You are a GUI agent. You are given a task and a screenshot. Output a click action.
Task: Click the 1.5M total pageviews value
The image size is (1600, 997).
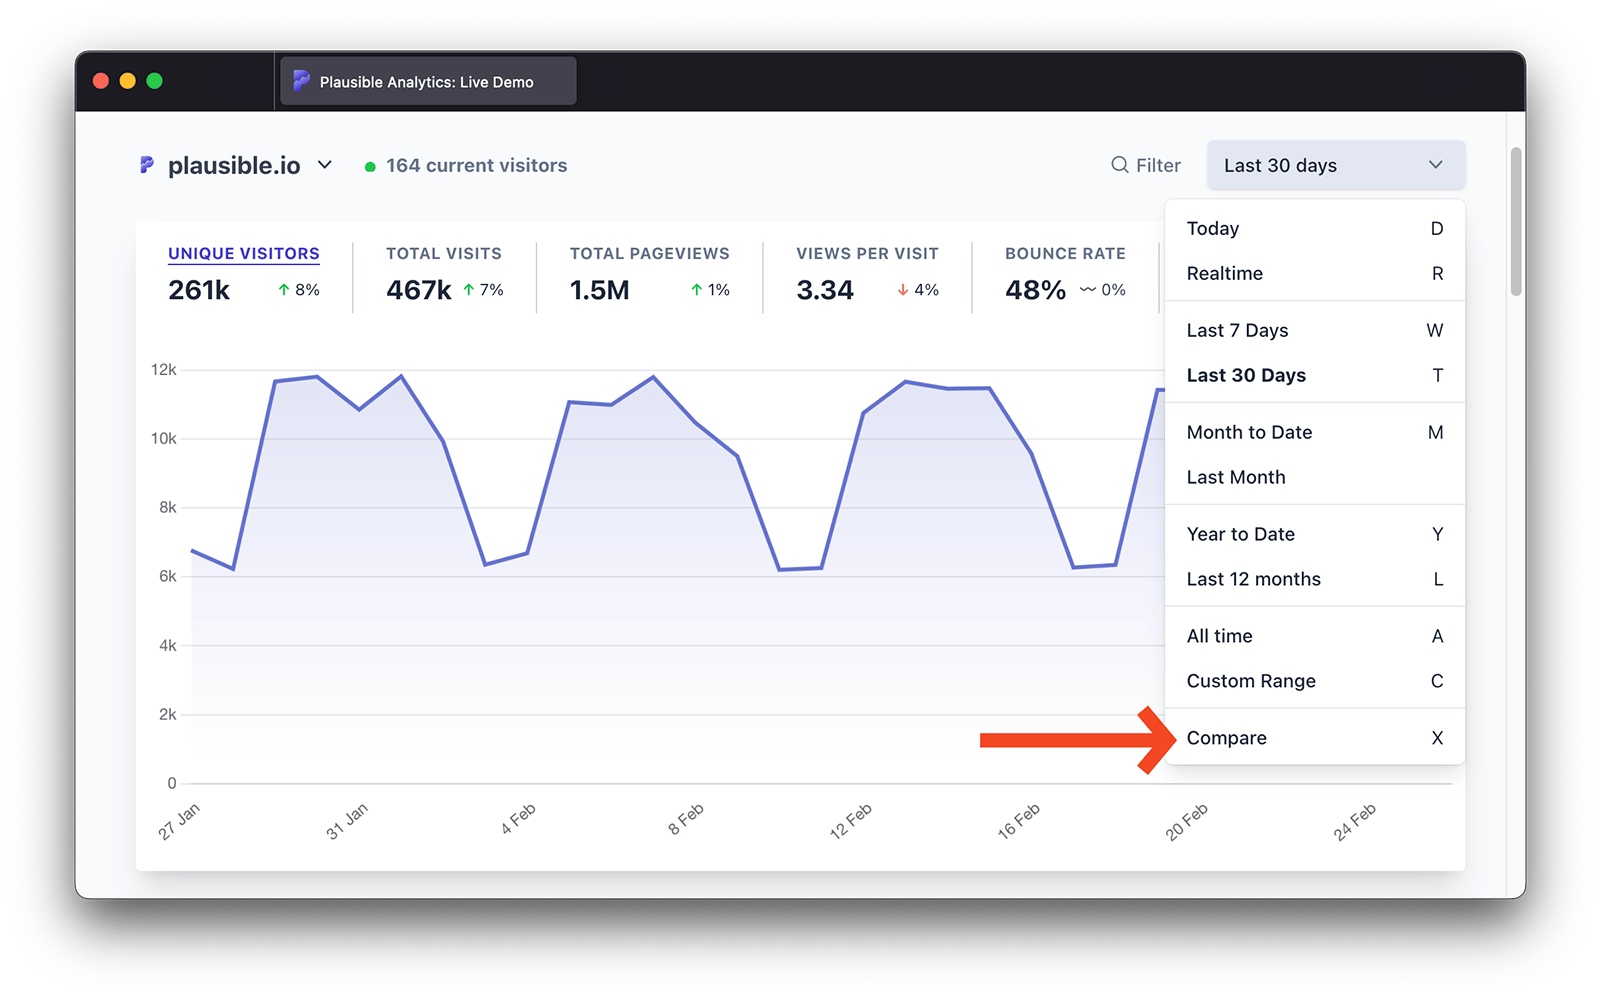(600, 290)
